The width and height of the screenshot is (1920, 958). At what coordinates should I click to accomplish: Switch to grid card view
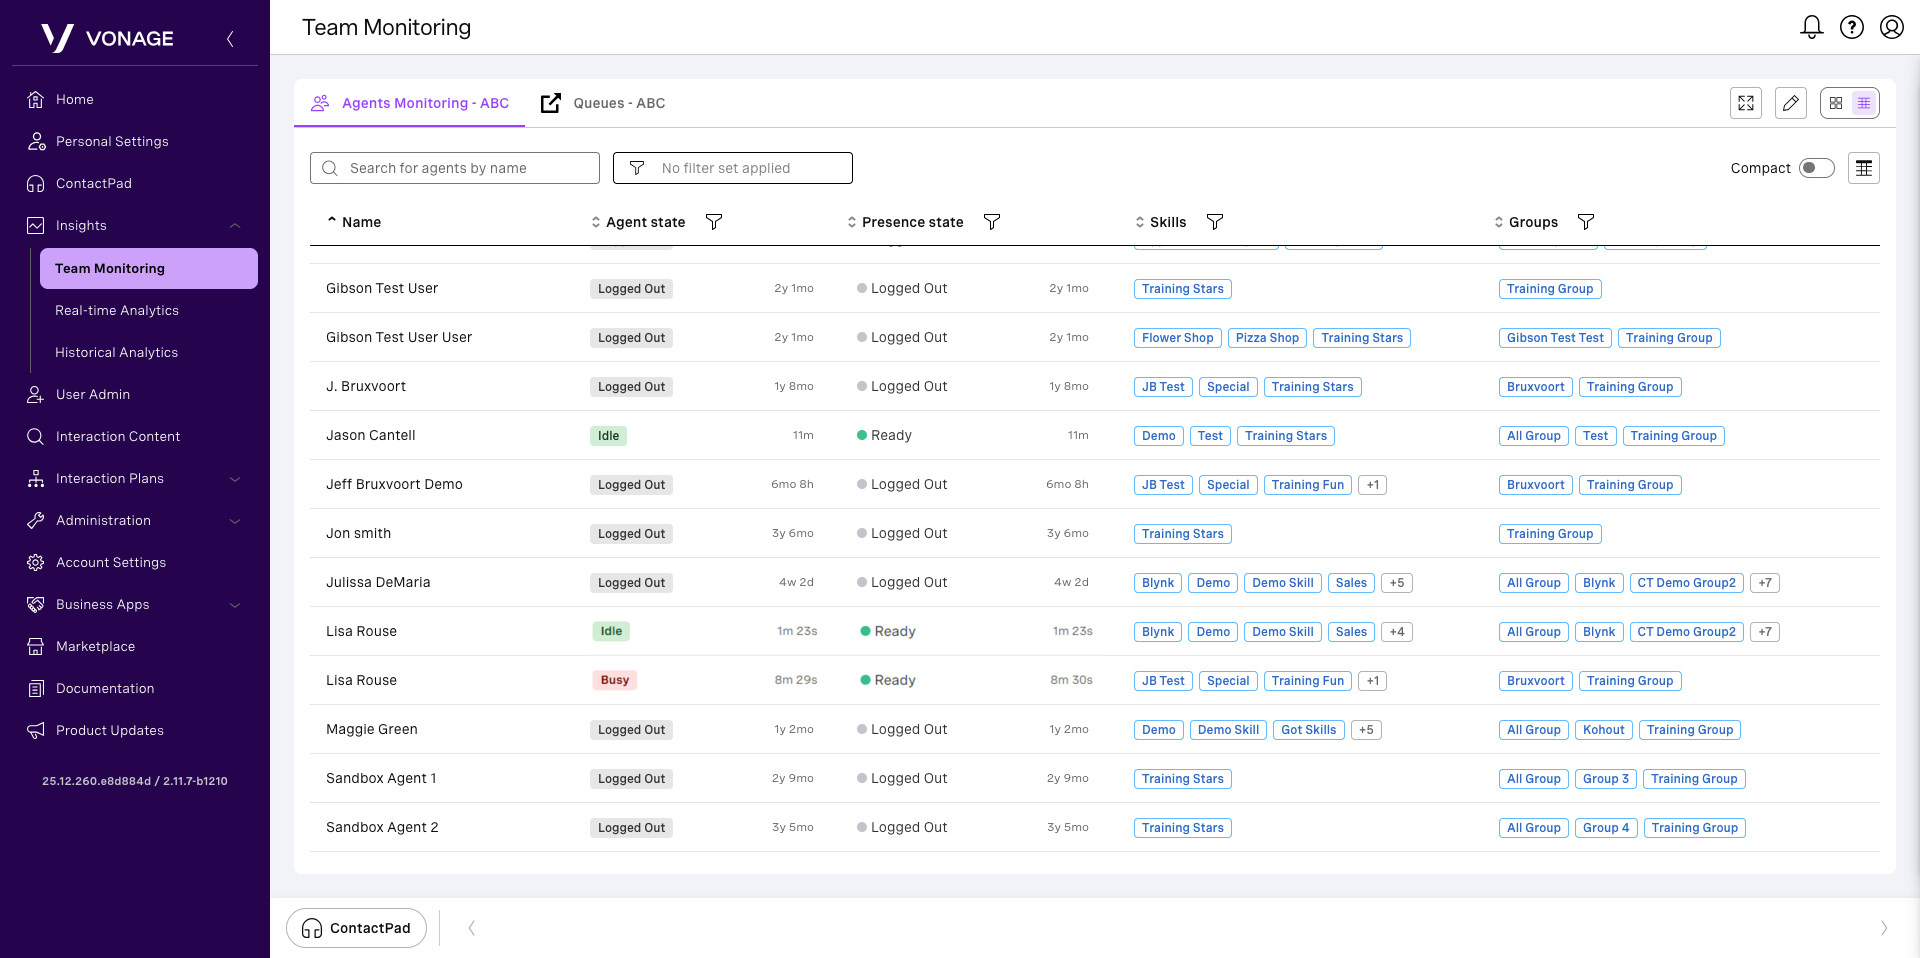[1836, 103]
